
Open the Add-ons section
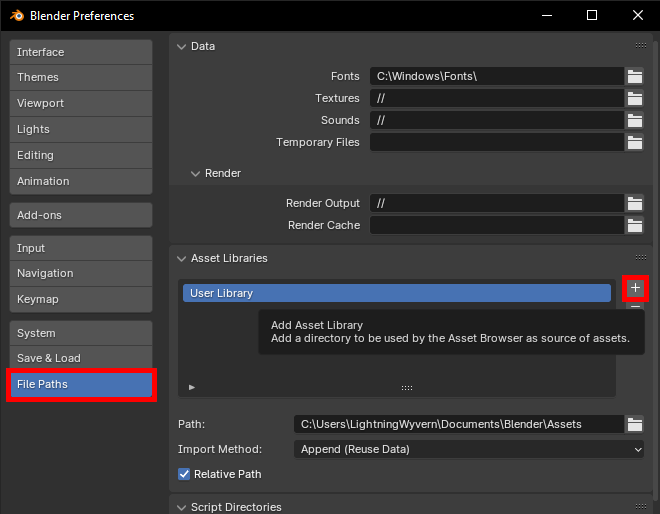81,215
